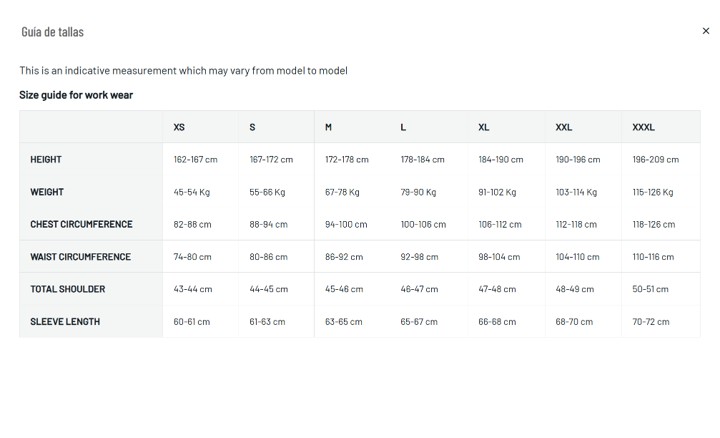This screenshot has height=438, width=720.
Task: Click the SLEEVE LENGTH row label
Action: click(x=65, y=321)
